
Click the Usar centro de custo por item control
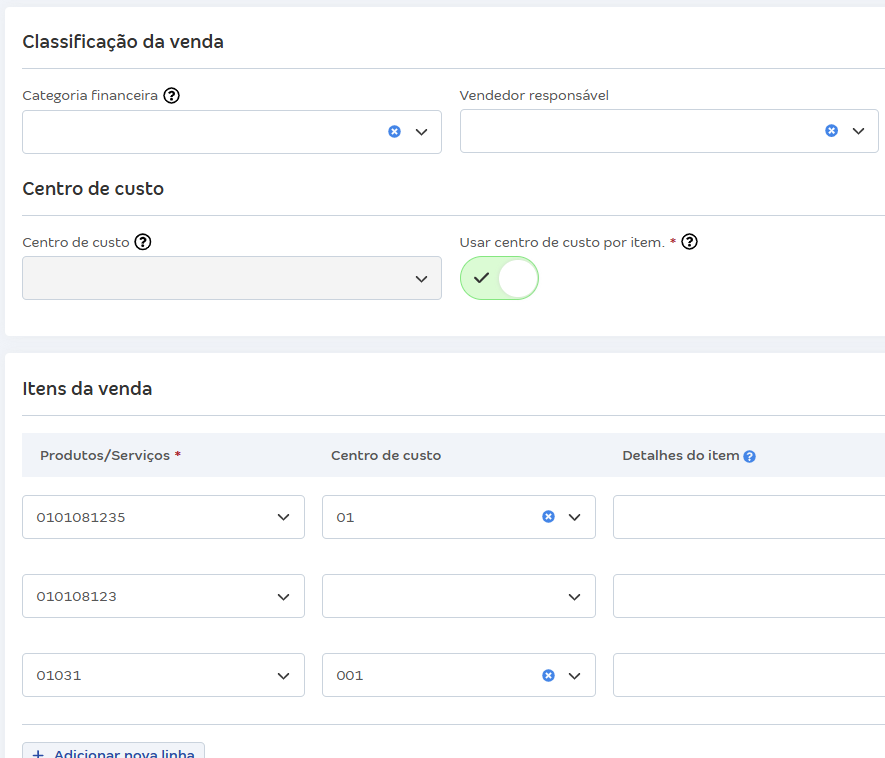498,278
